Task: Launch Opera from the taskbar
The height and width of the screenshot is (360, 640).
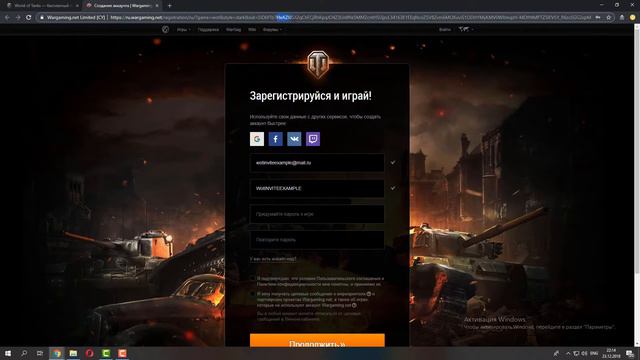Action: [89, 353]
